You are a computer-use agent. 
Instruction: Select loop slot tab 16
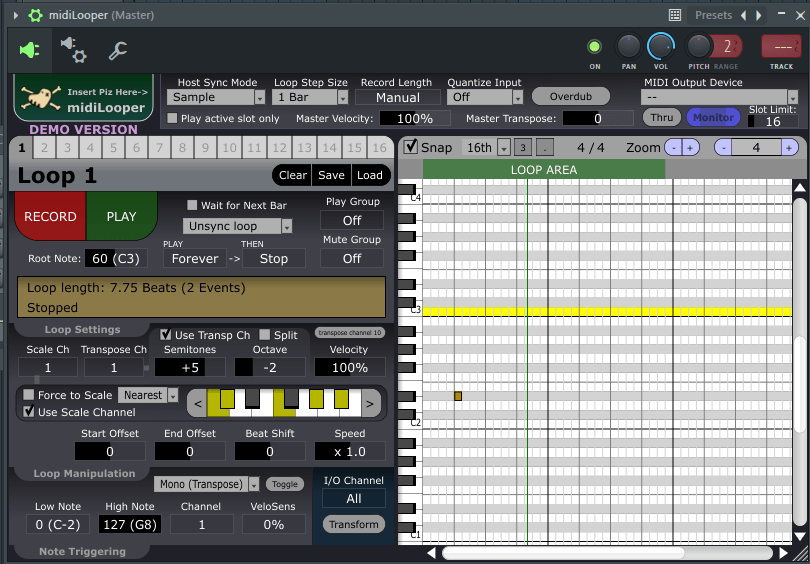[379, 148]
